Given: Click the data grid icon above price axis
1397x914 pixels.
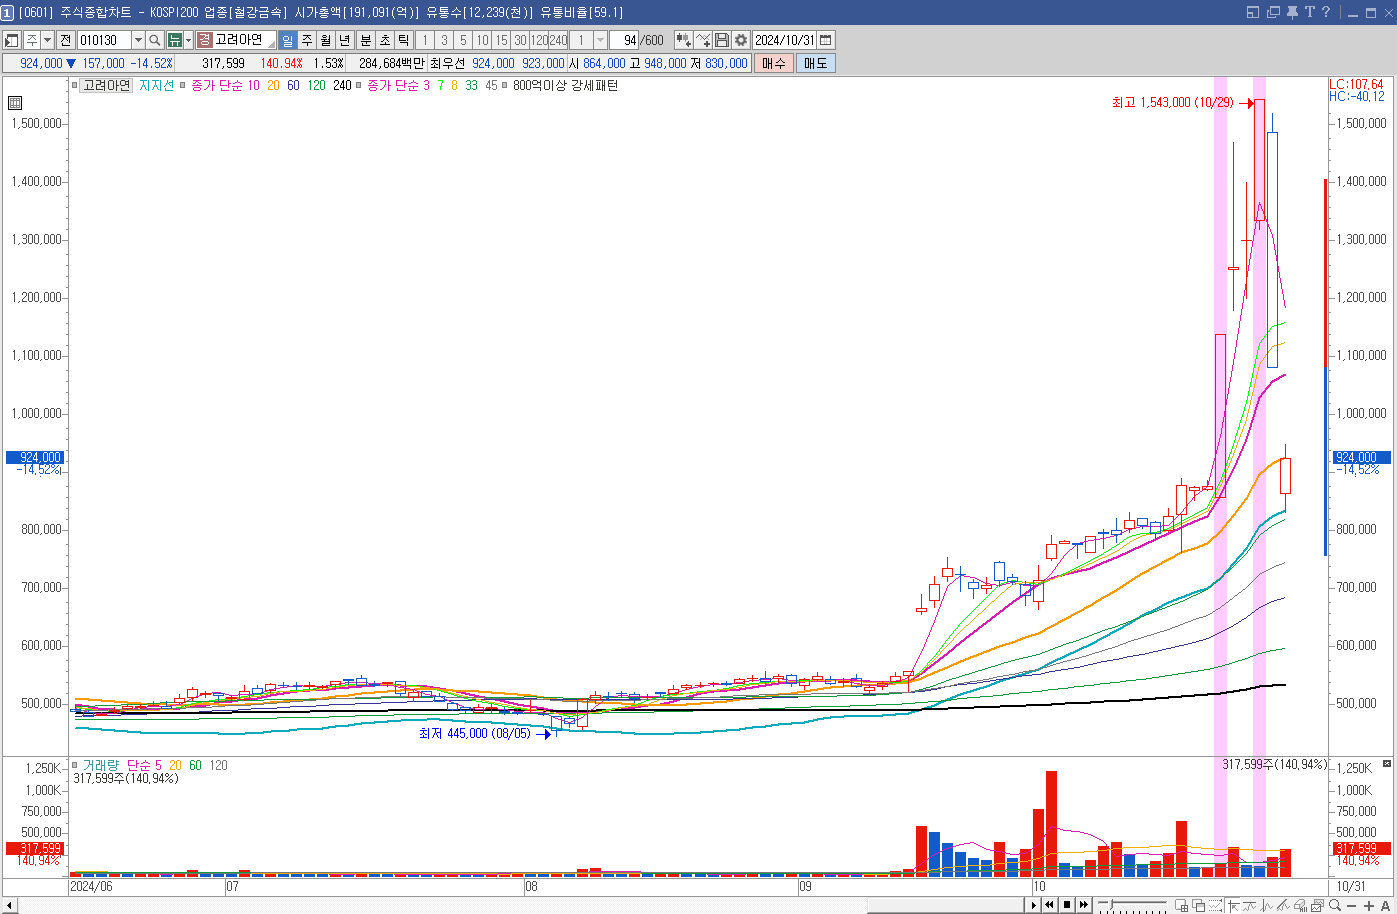Looking at the screenshot, I should tap(15, 102).
